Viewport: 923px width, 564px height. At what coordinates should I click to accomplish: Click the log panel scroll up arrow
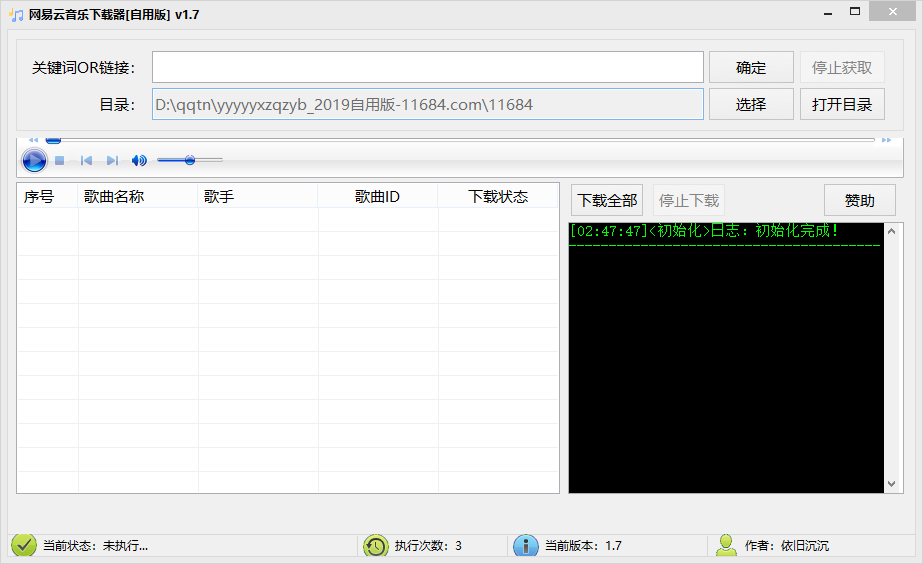[891, 231]
